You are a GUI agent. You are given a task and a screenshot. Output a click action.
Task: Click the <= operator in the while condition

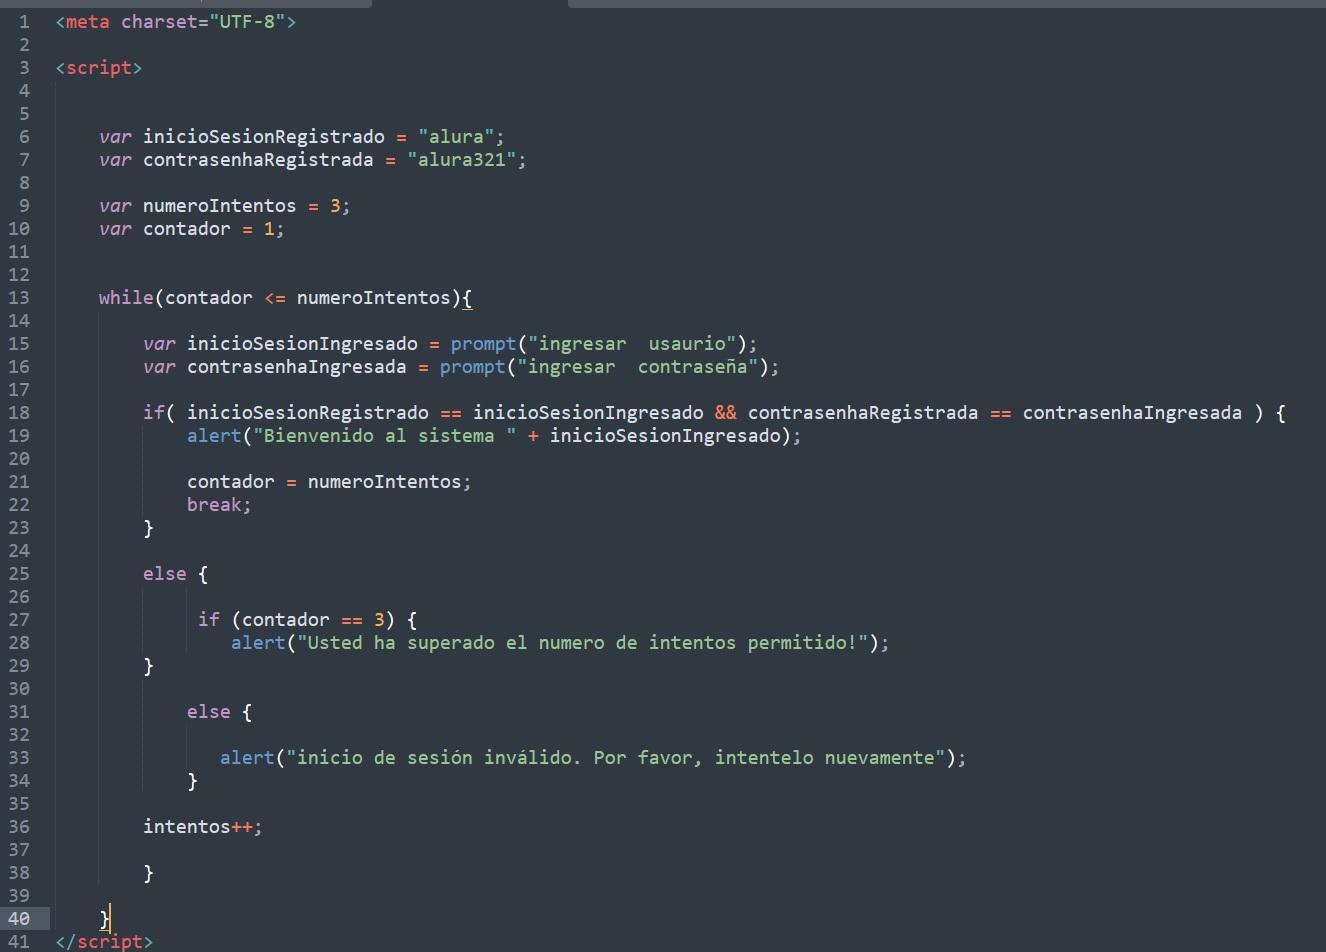[275, 297]
